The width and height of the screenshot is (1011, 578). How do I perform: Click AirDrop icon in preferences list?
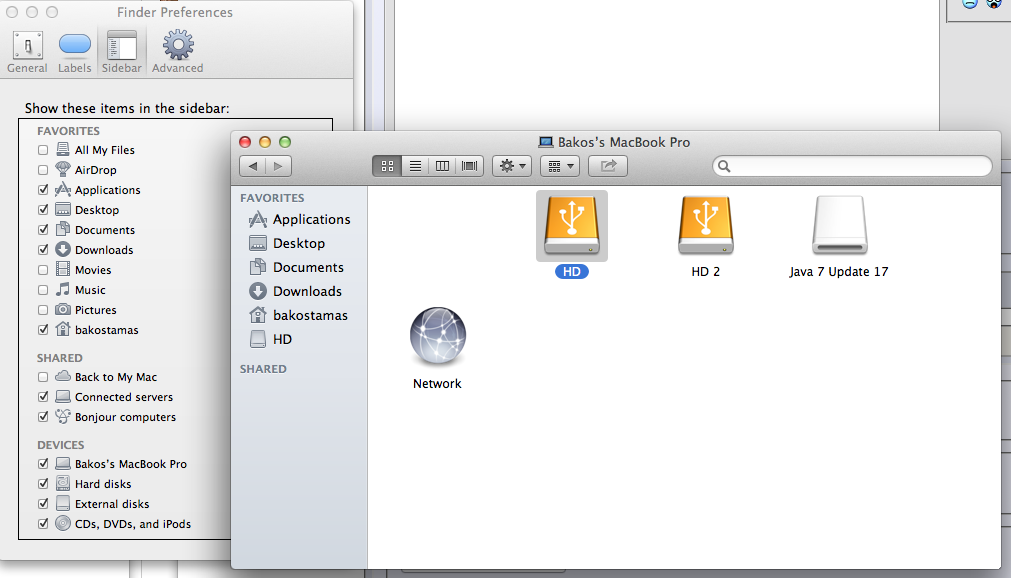pos(63,170)
